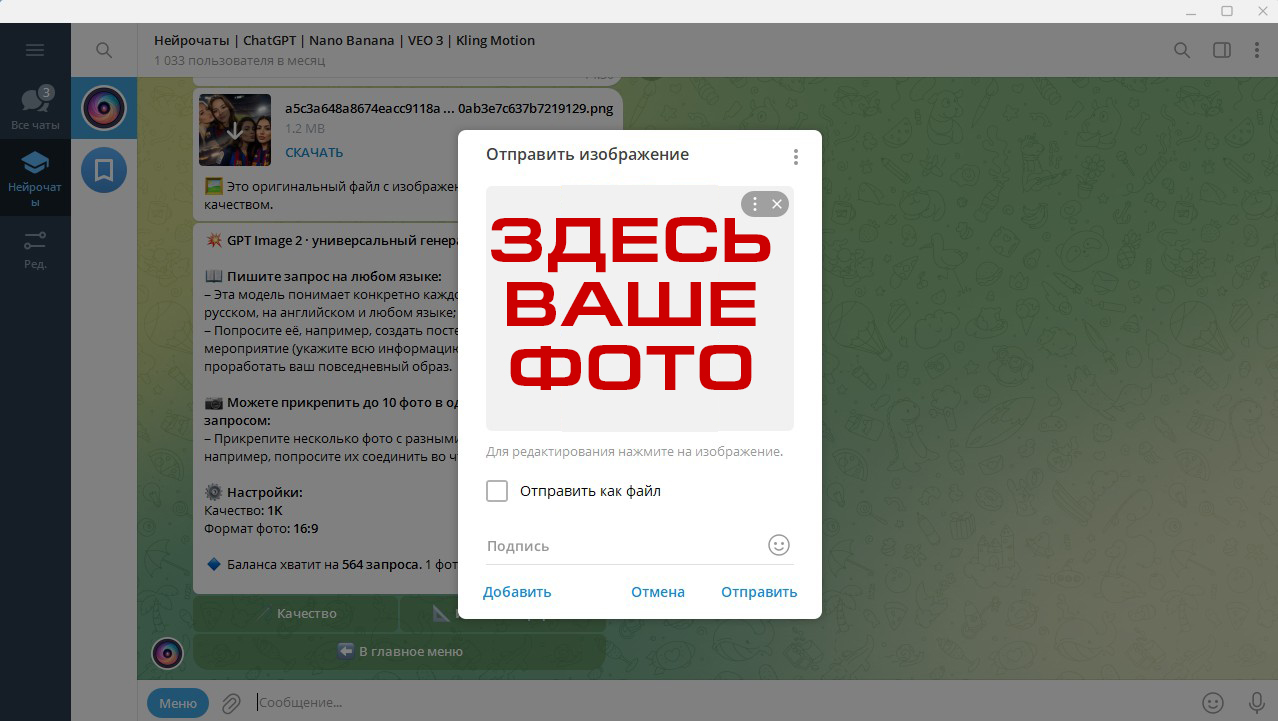Click the bot avatar beside the message
The width and height of the screenshot is (1278, 721).
click(167, 653)
